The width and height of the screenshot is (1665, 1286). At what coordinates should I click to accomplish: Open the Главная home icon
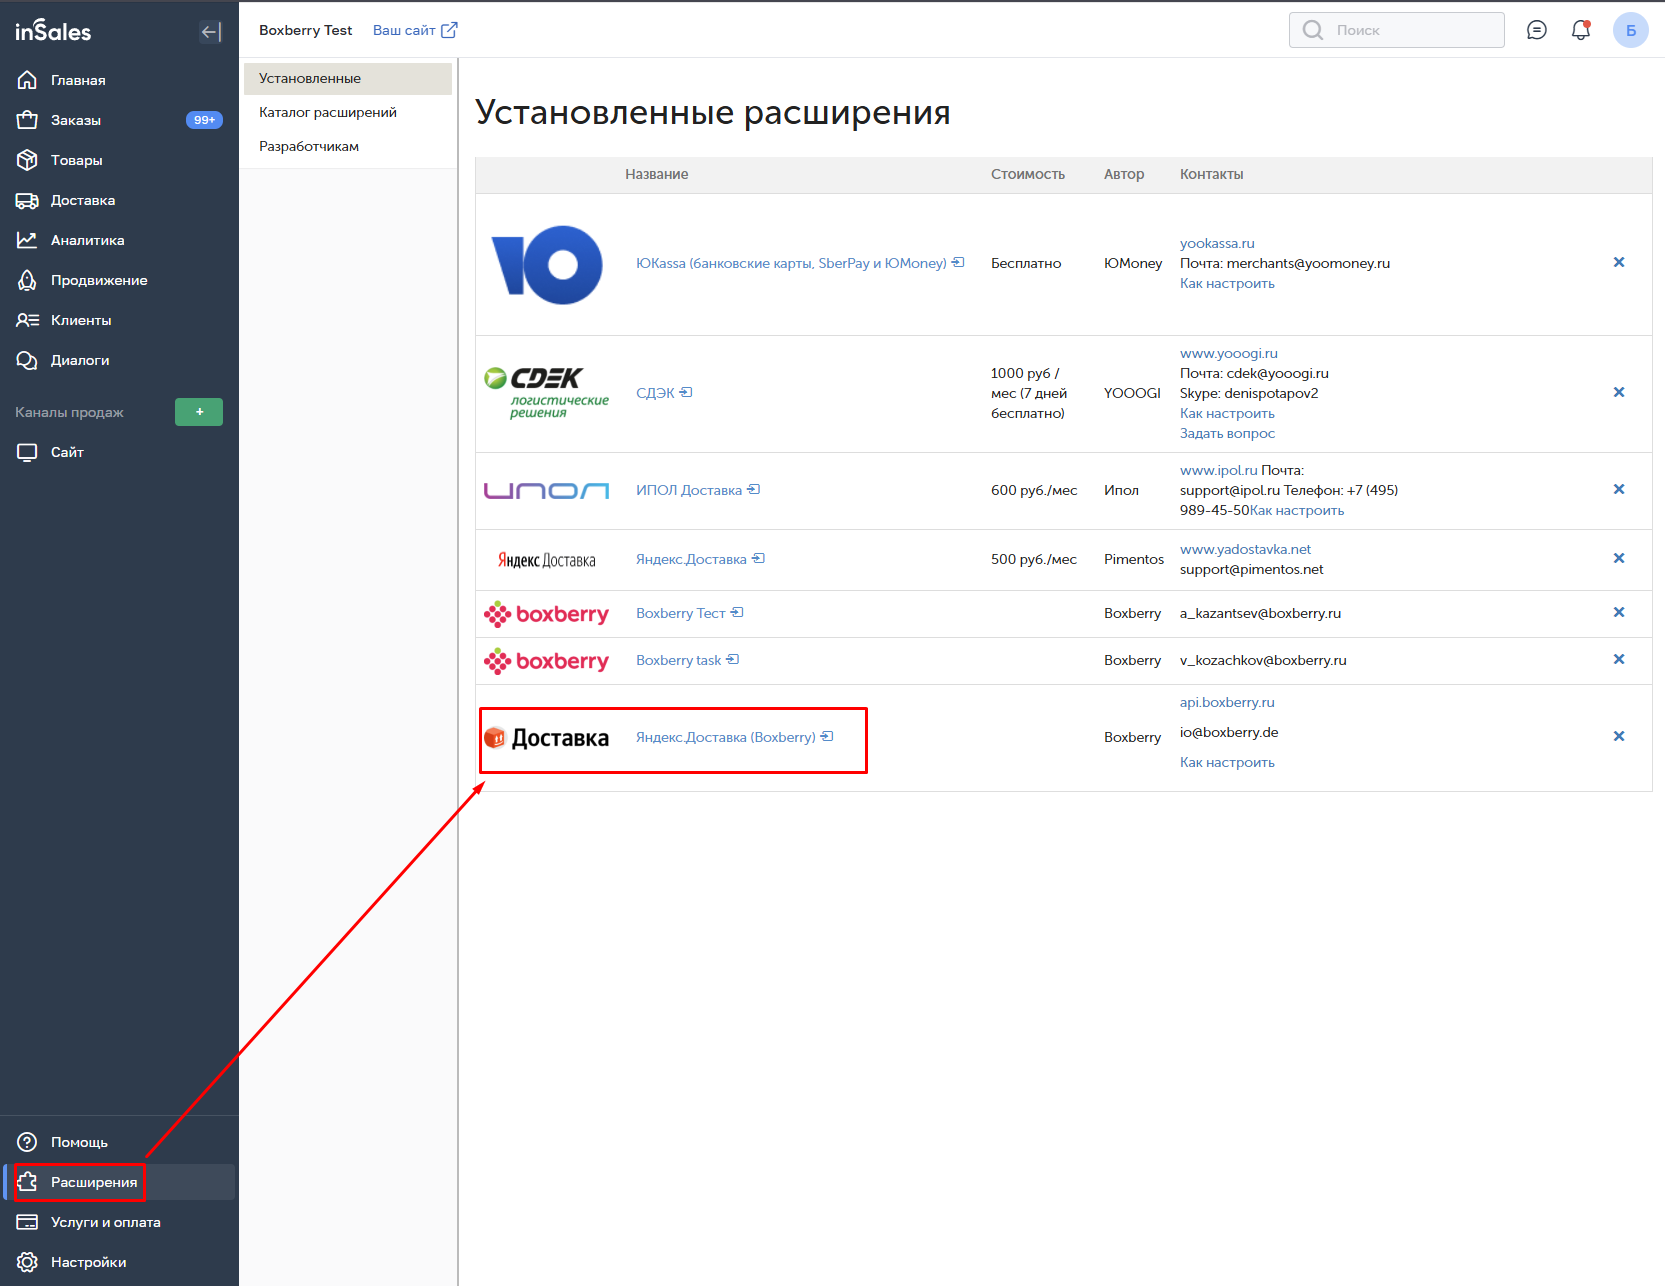coord(27,80)
